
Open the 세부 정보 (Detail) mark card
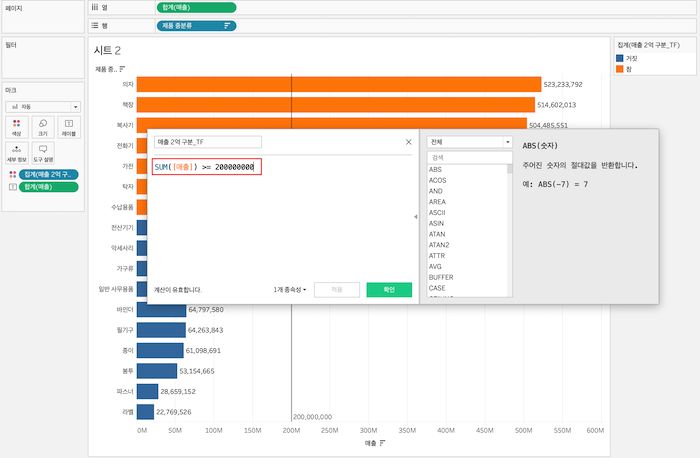[x=17, y=153]
